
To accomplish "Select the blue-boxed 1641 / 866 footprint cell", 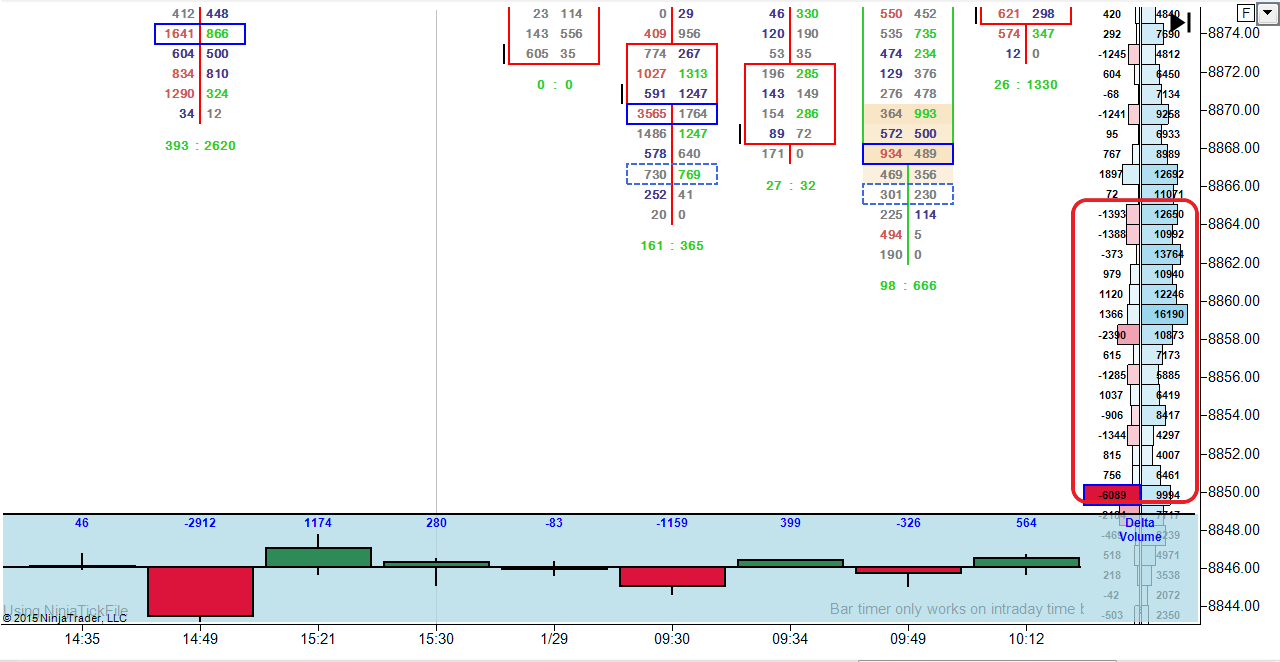I will [x=200, y=34].
